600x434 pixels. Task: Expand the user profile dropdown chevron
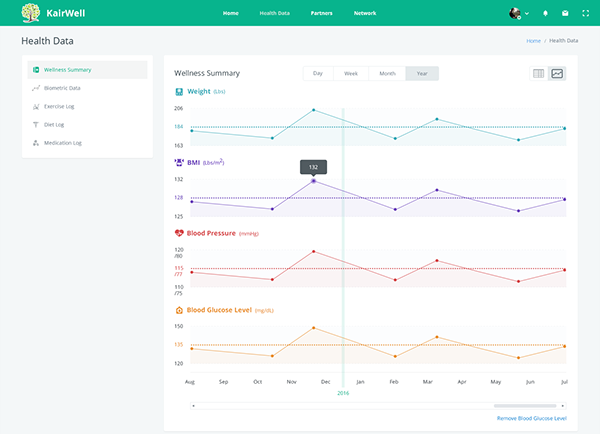(x=527, y=13)
